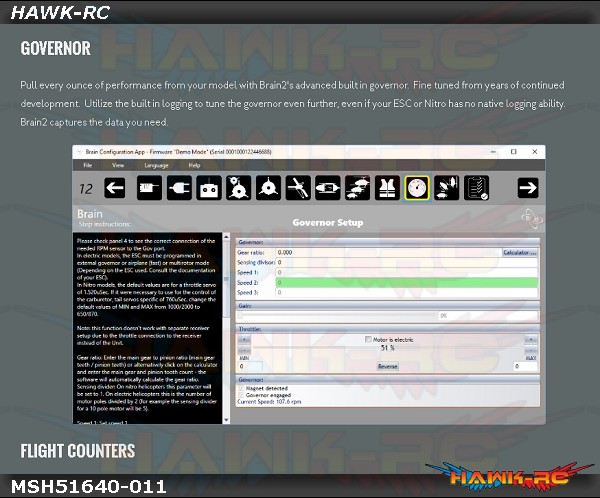Click the Speed 3 input field
Image resolution: width=600 pixels, height=498 pixels.
click(407, 292)
